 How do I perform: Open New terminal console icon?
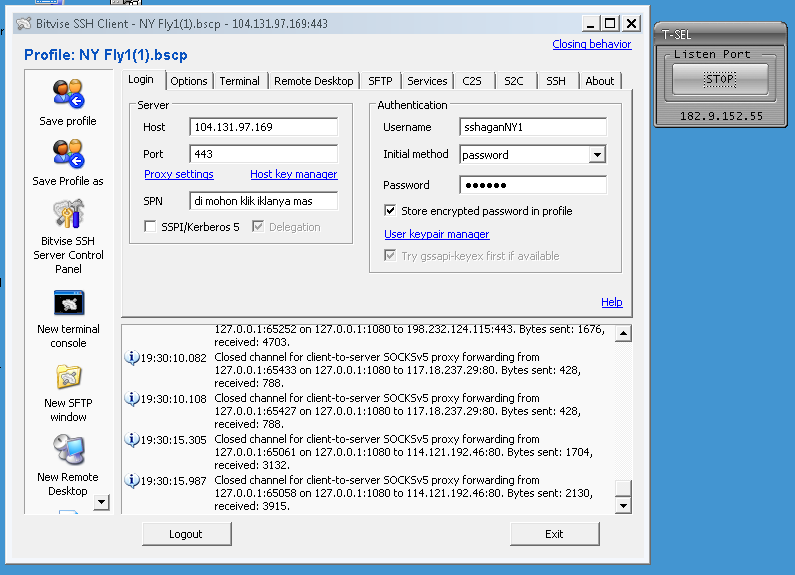(x=68, y=303)
